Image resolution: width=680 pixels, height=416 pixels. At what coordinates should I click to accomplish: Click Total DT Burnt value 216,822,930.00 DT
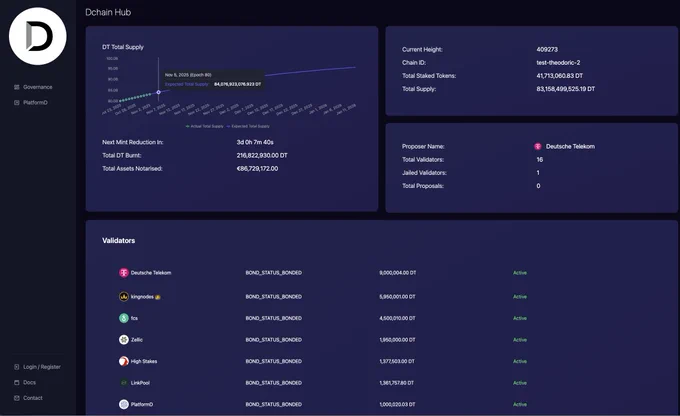262,155
